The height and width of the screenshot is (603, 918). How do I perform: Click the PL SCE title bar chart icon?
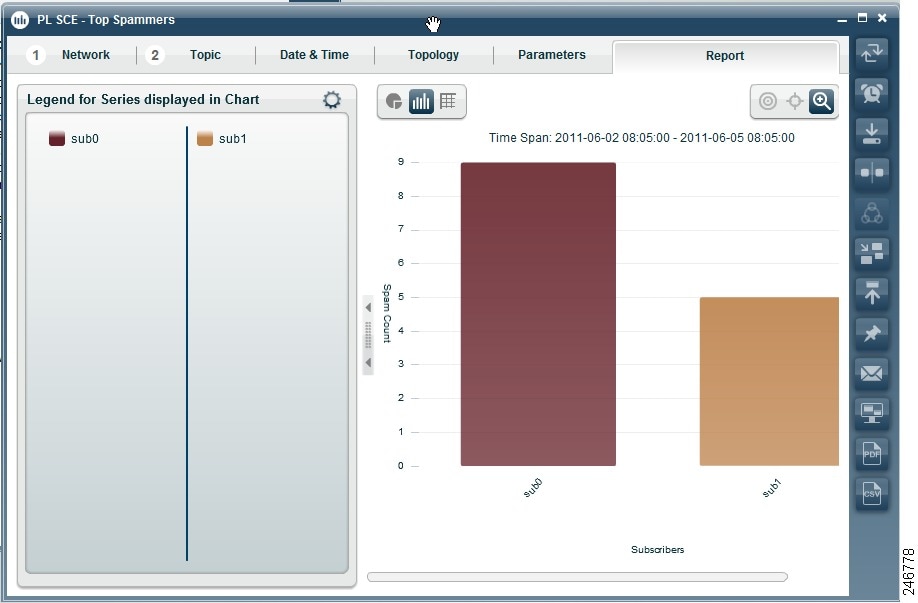[20, 20]
